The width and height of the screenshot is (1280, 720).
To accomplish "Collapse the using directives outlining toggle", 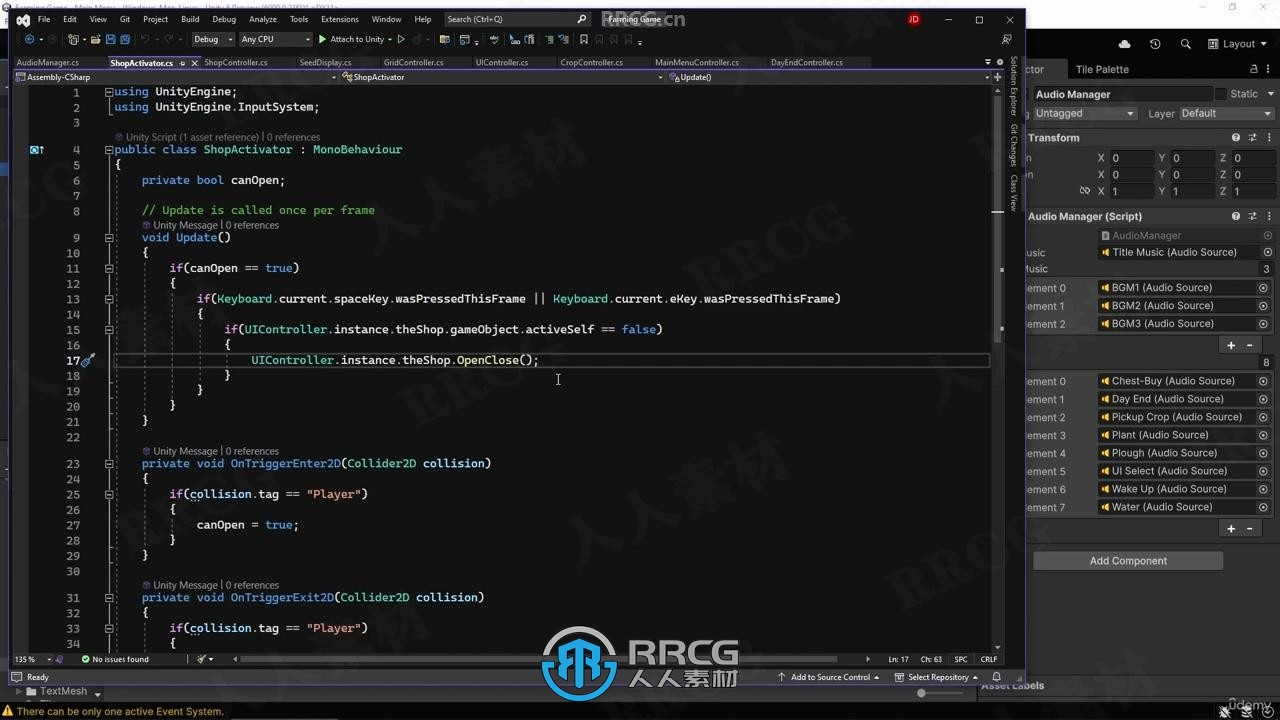I will point(108,92).
